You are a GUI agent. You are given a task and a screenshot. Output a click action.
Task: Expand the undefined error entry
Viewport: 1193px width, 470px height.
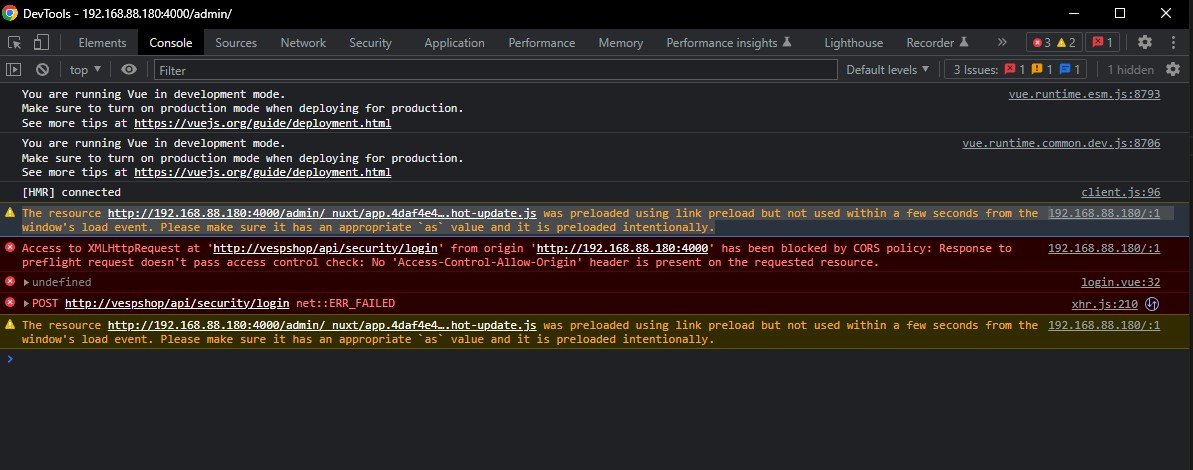coord(27,283)
